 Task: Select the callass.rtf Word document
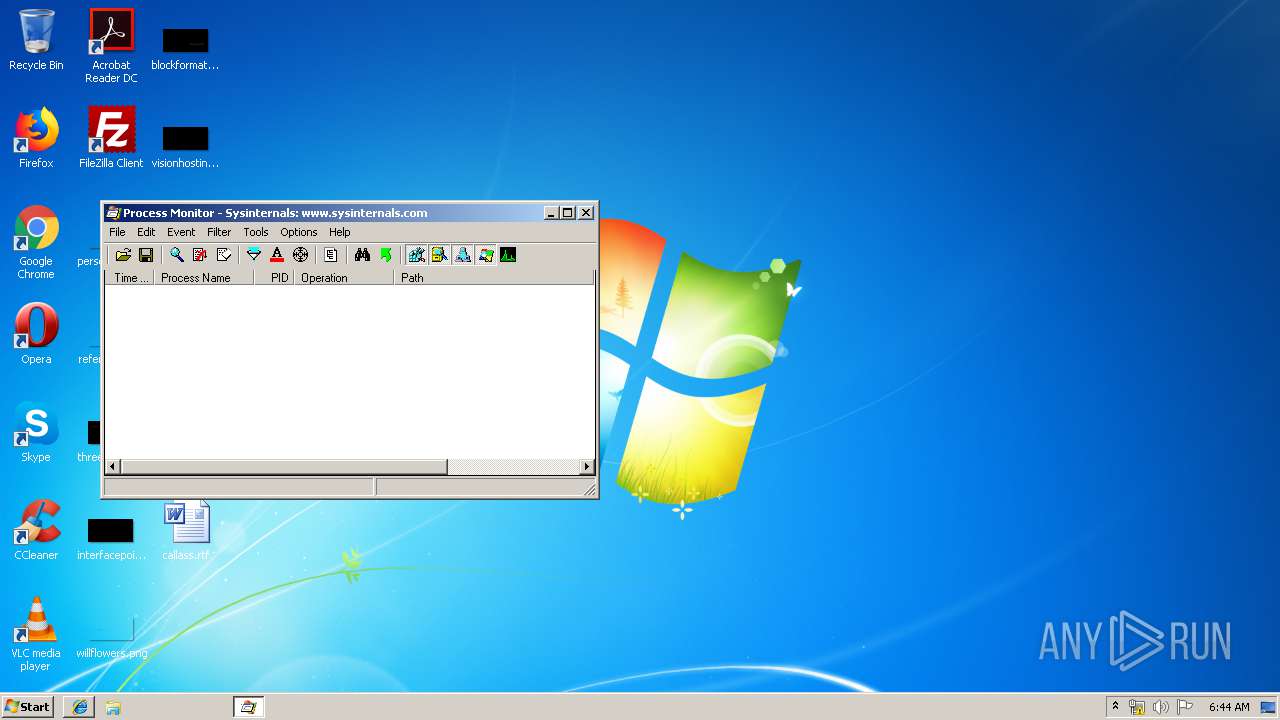click(x=186, y=530)
